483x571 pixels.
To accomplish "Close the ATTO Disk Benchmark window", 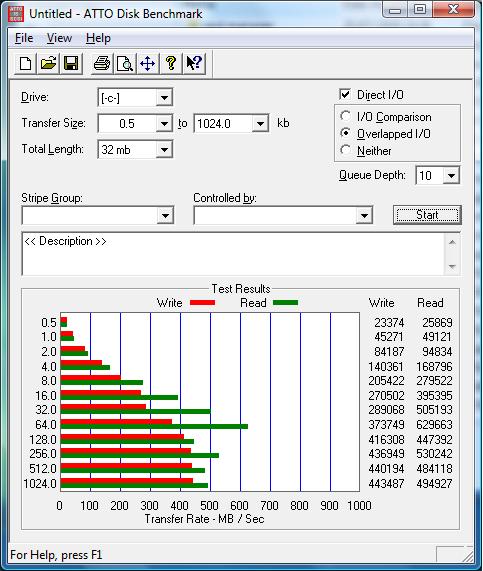I will tap(453, 10).
